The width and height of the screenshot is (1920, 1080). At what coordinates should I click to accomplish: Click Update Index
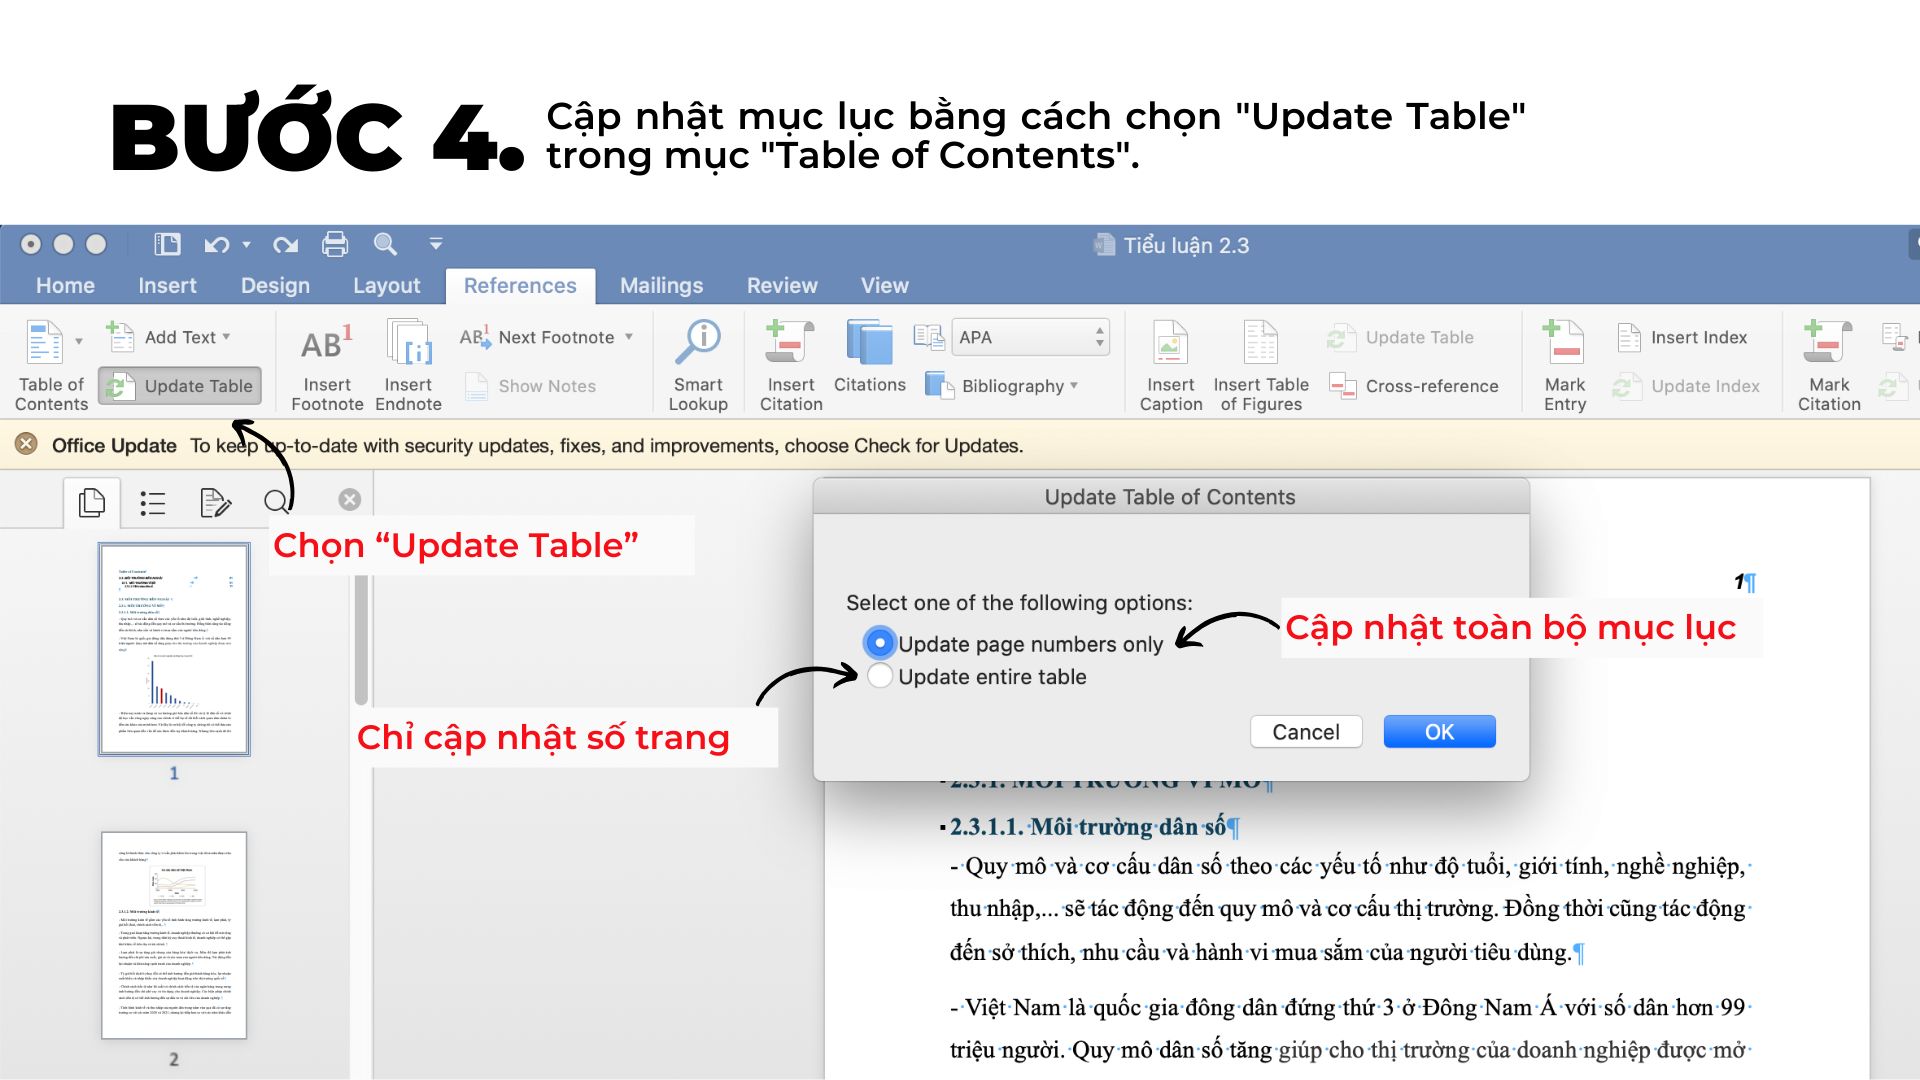click(x=1686, y=386)
